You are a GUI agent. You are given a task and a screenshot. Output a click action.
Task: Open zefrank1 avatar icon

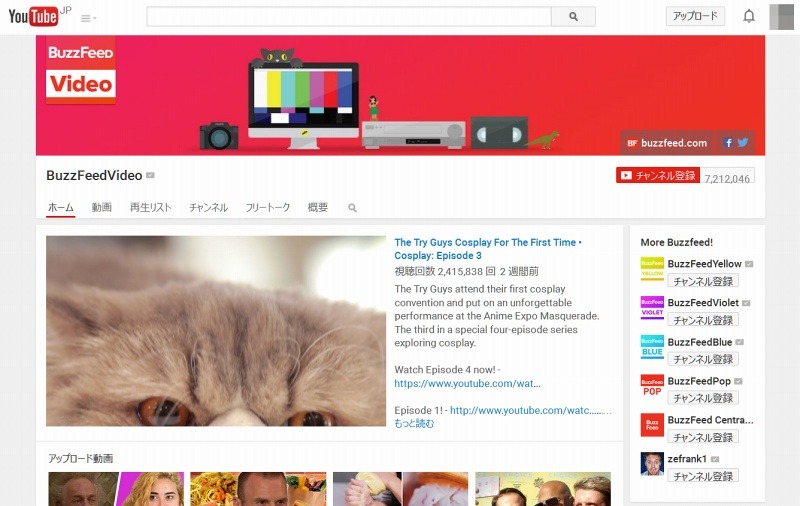click(652, 464)
